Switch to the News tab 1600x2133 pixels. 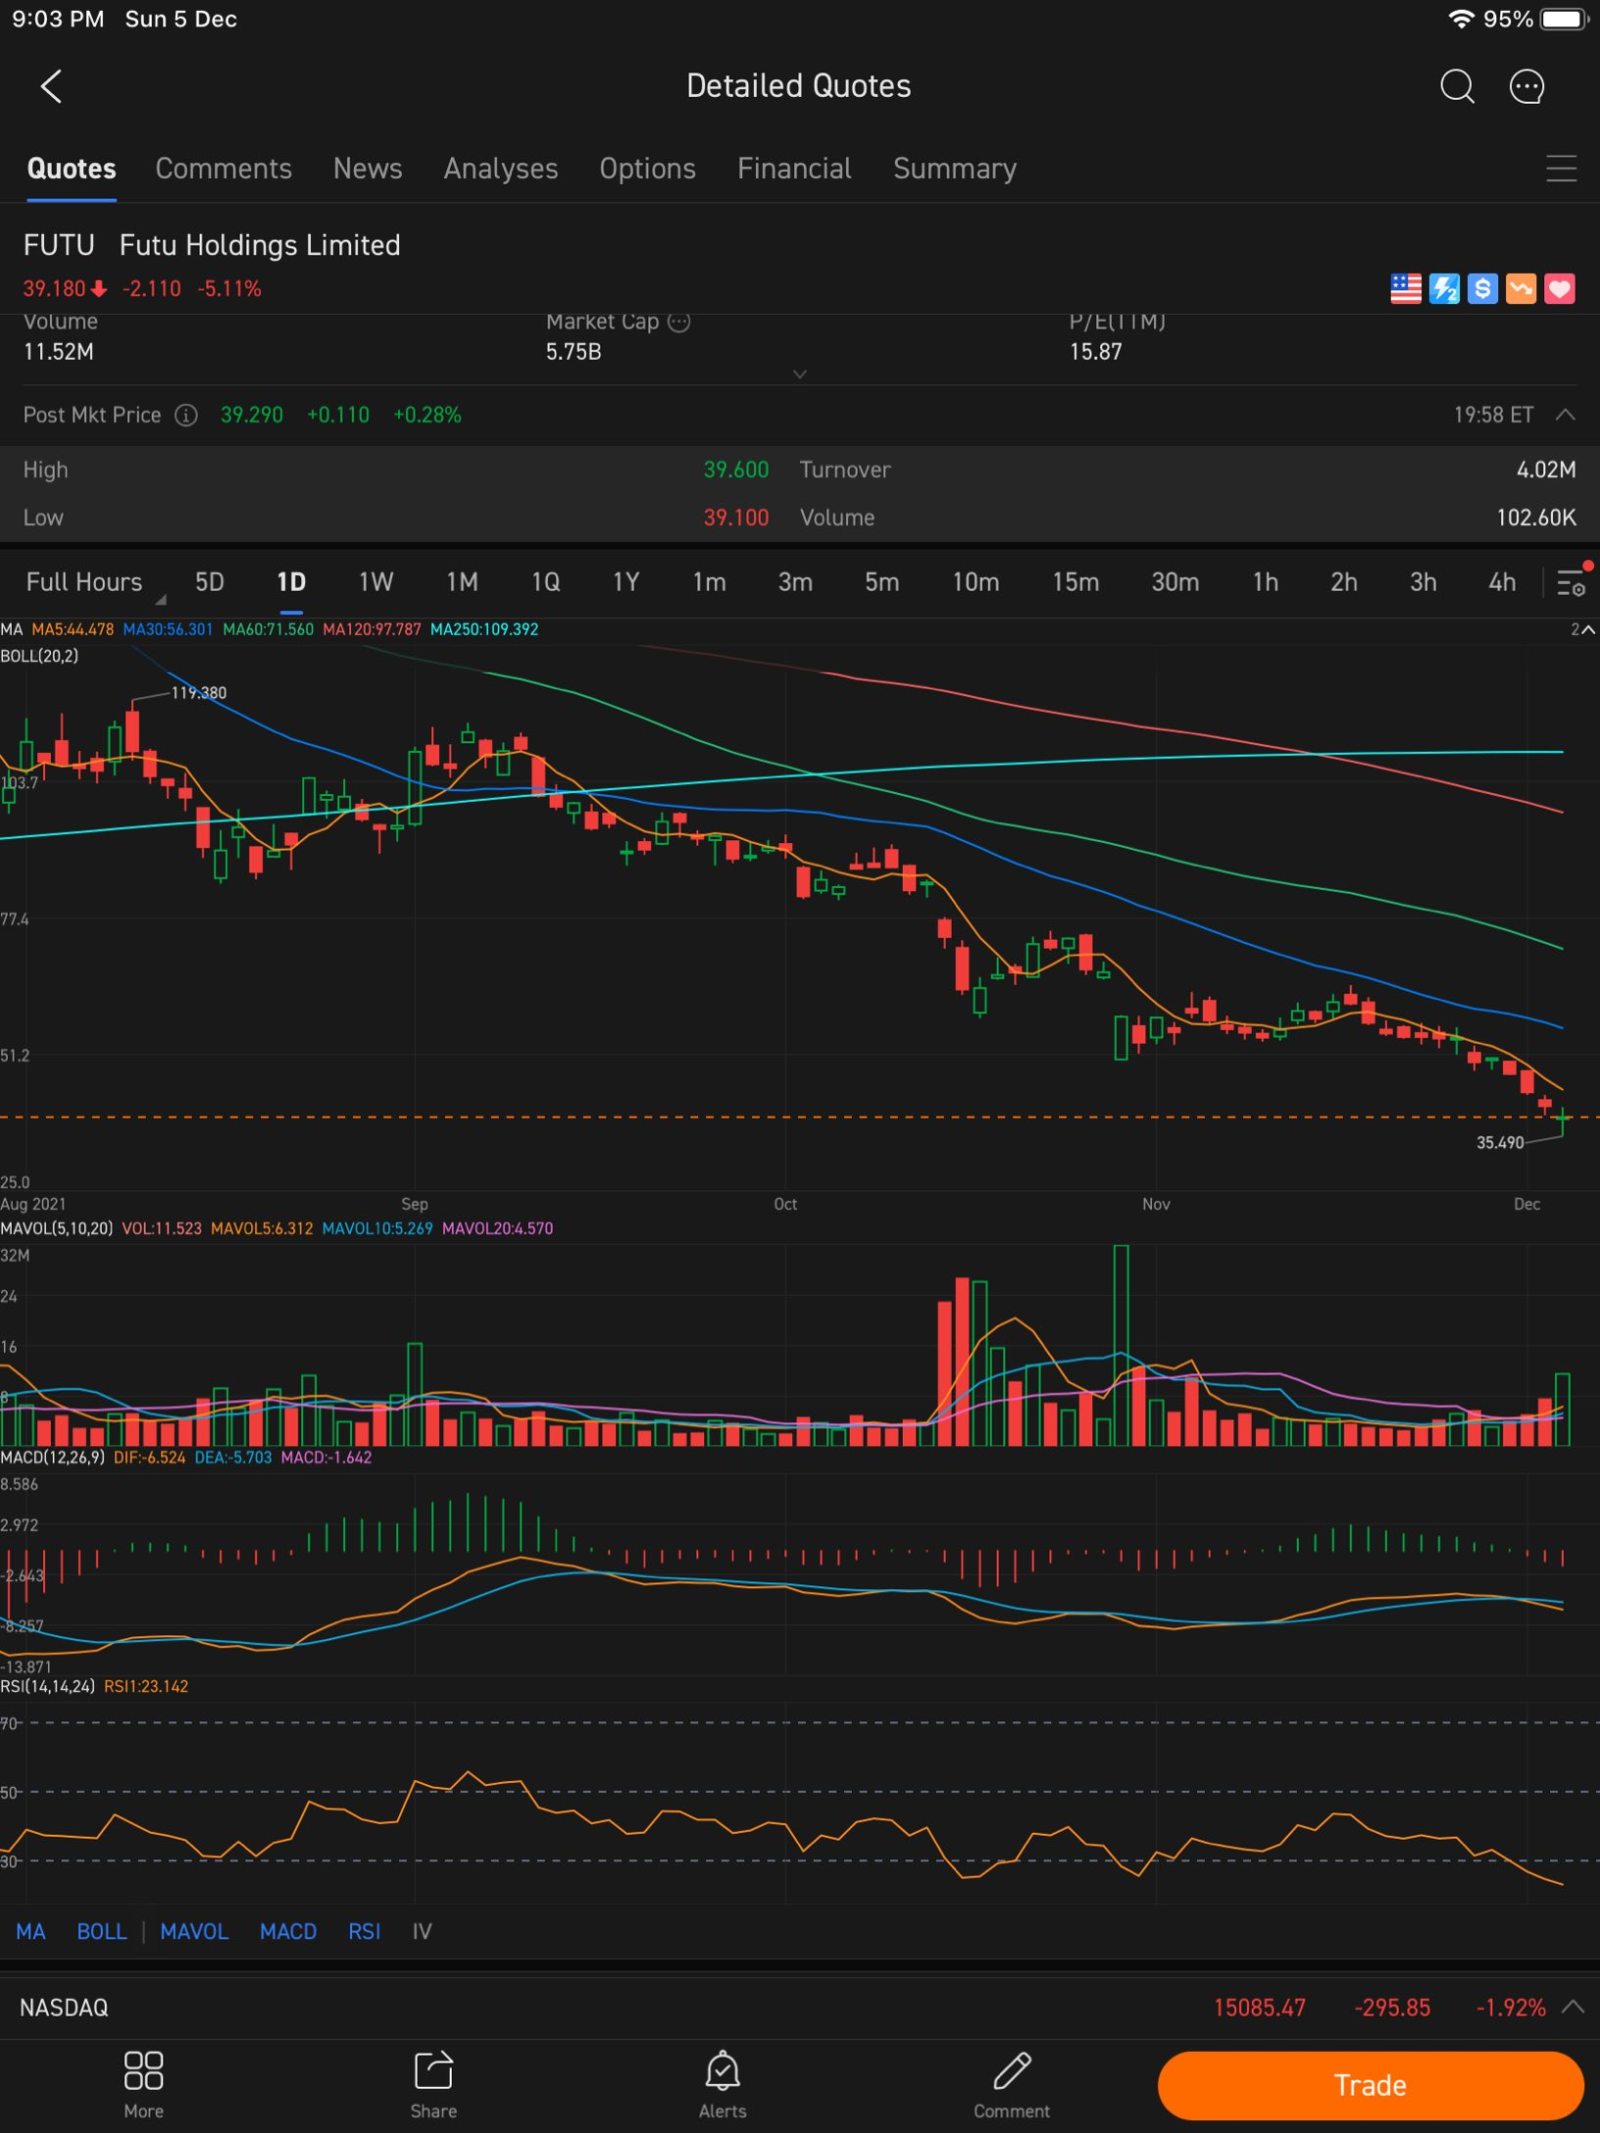click(x=367, y=168)
